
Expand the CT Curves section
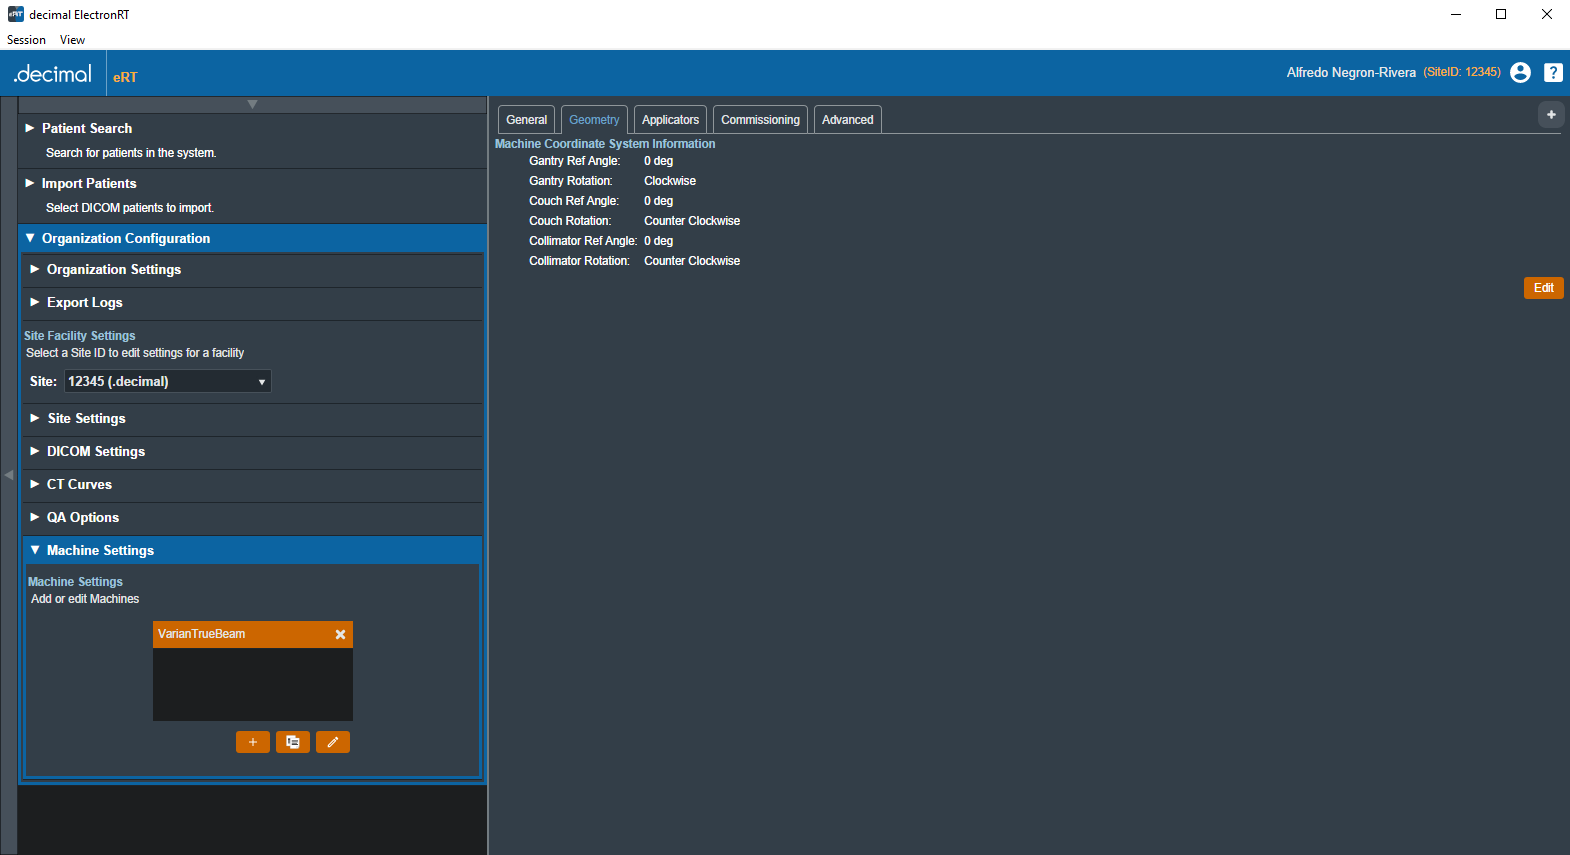tap(79, 485)
